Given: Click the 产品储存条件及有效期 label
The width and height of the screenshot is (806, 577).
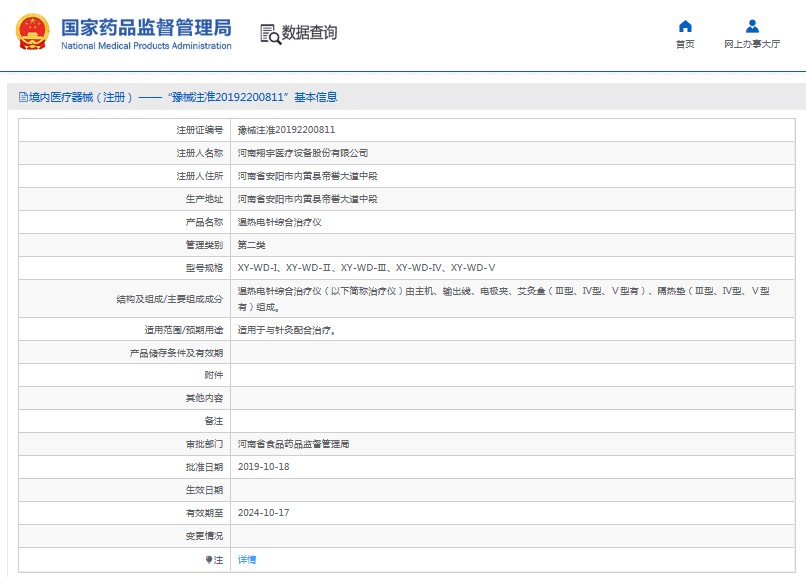Looking at the screenshot, I should [x=176, y=353].
